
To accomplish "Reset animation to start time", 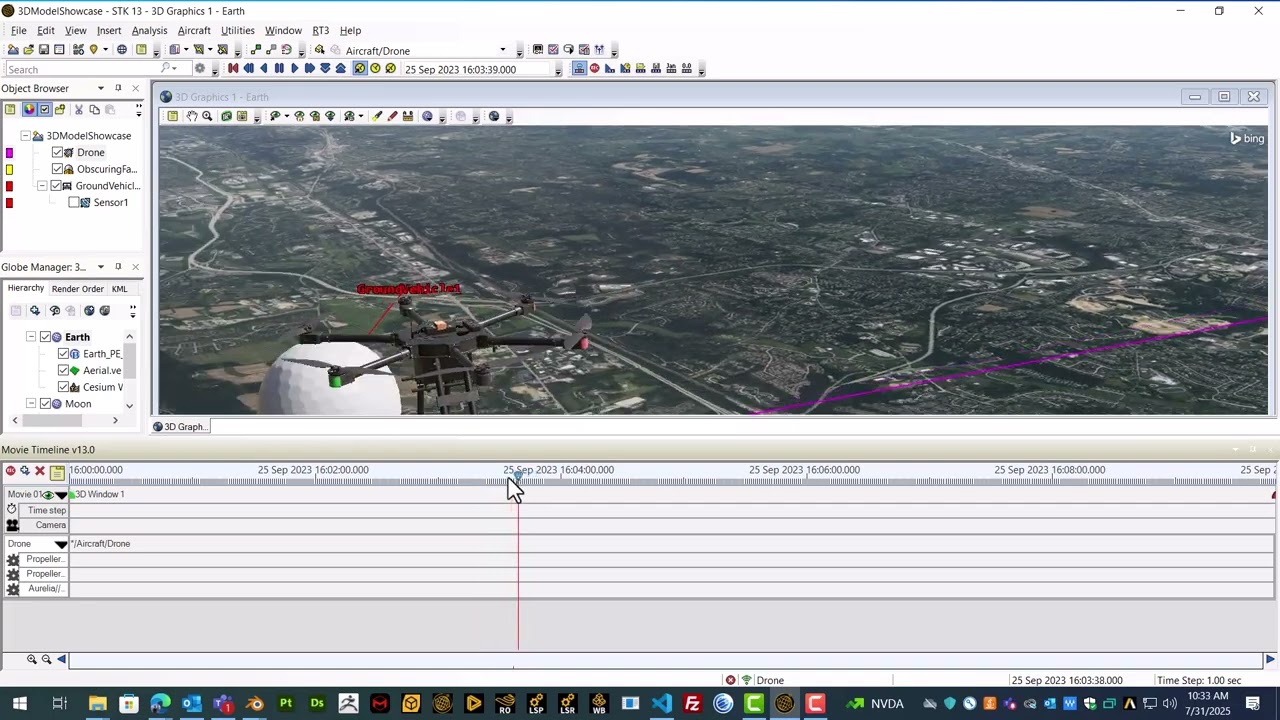I will [x=233, y=69].
